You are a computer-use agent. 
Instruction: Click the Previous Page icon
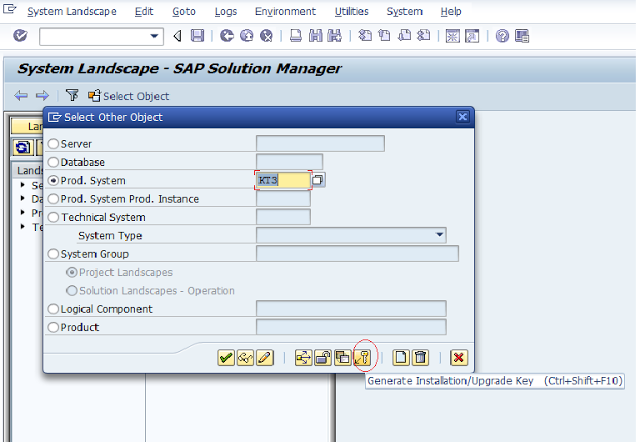point(384,36)
